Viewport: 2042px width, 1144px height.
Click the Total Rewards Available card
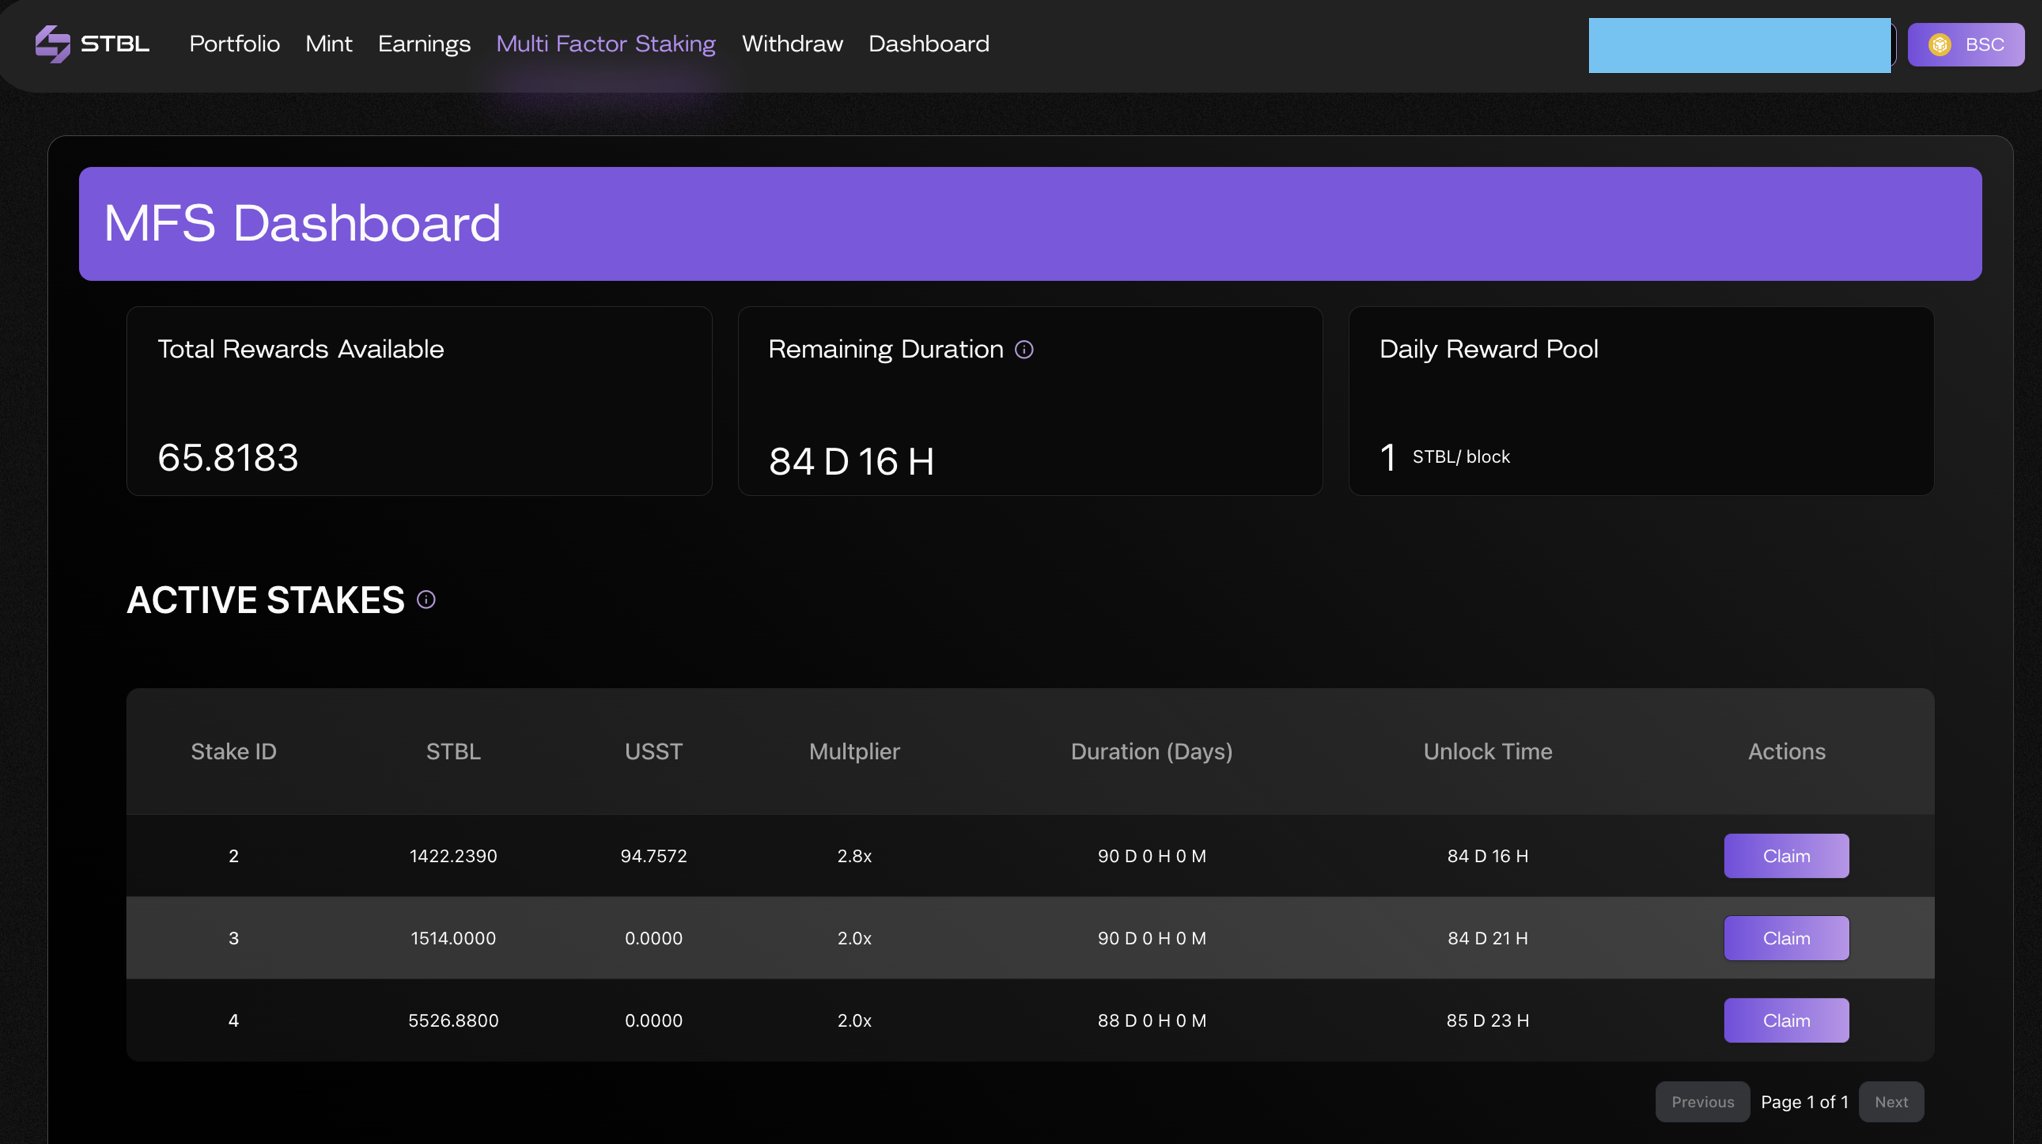coord(419,401)
